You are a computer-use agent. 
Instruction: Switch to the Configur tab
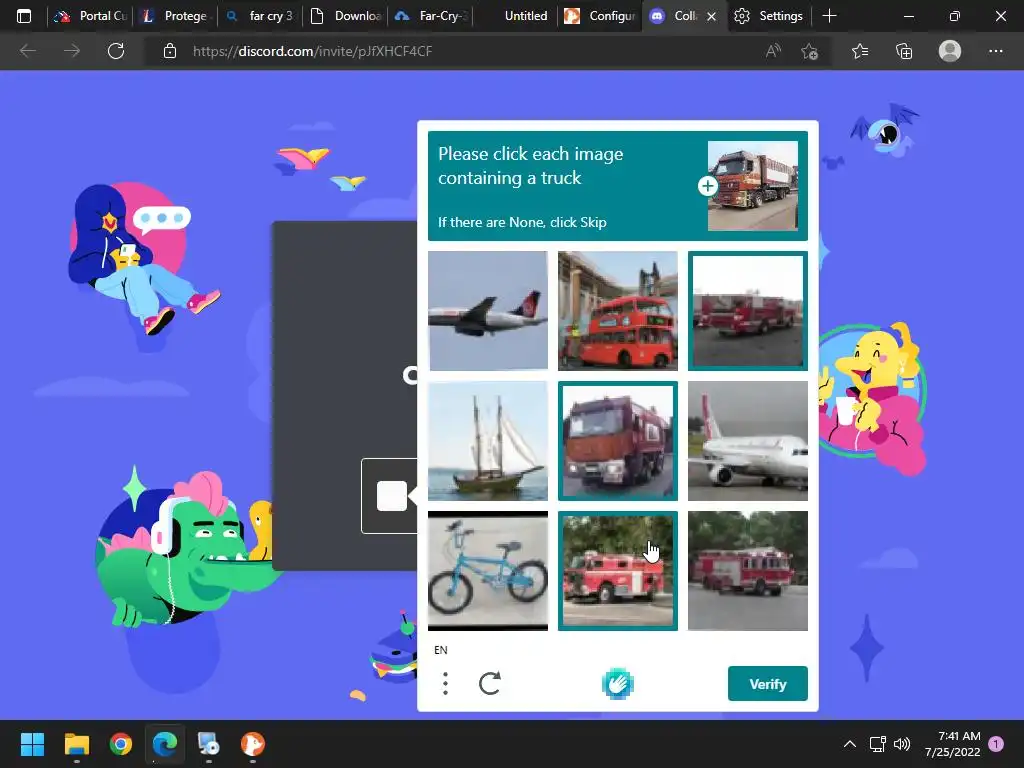pos(600,16)
